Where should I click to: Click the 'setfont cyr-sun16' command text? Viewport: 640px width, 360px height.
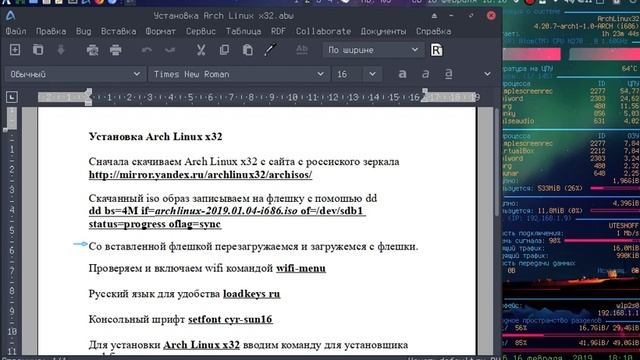coord(230,319)
